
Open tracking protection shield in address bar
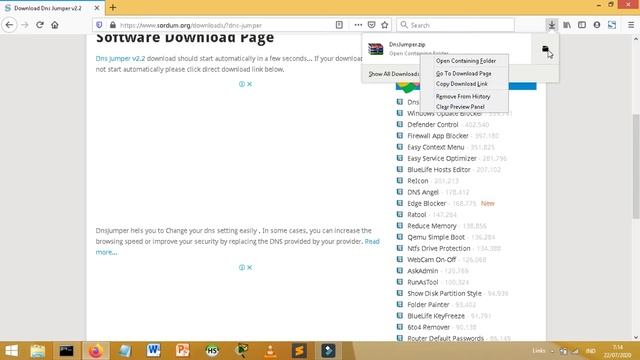click(x=99, y=25)
